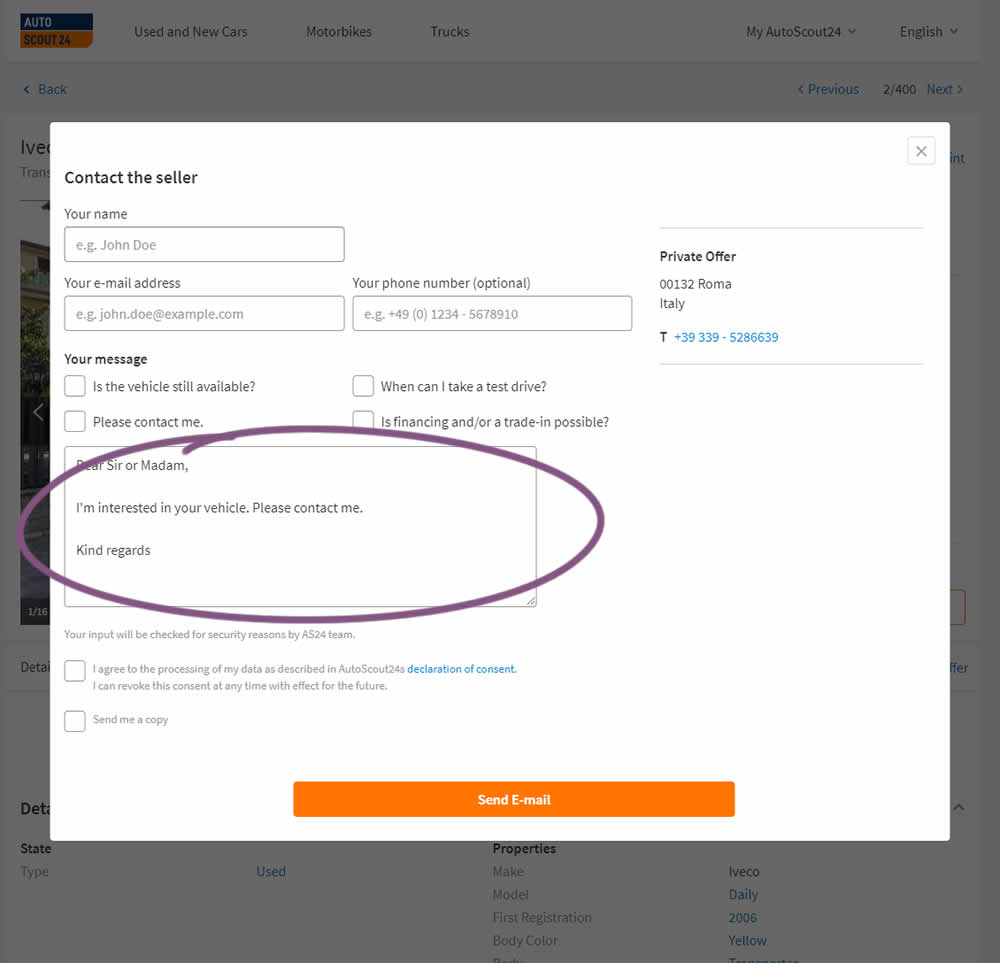Viewport: 1000px width, 964px height.
Task: Open the Used and New Cars menu
Action: coord(191,32)
